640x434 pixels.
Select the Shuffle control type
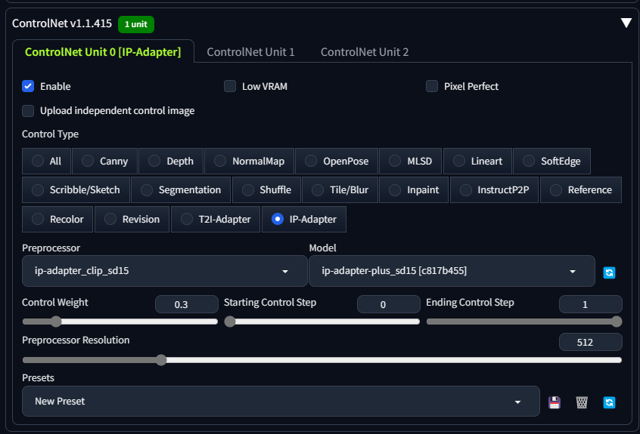click(267, 190)
